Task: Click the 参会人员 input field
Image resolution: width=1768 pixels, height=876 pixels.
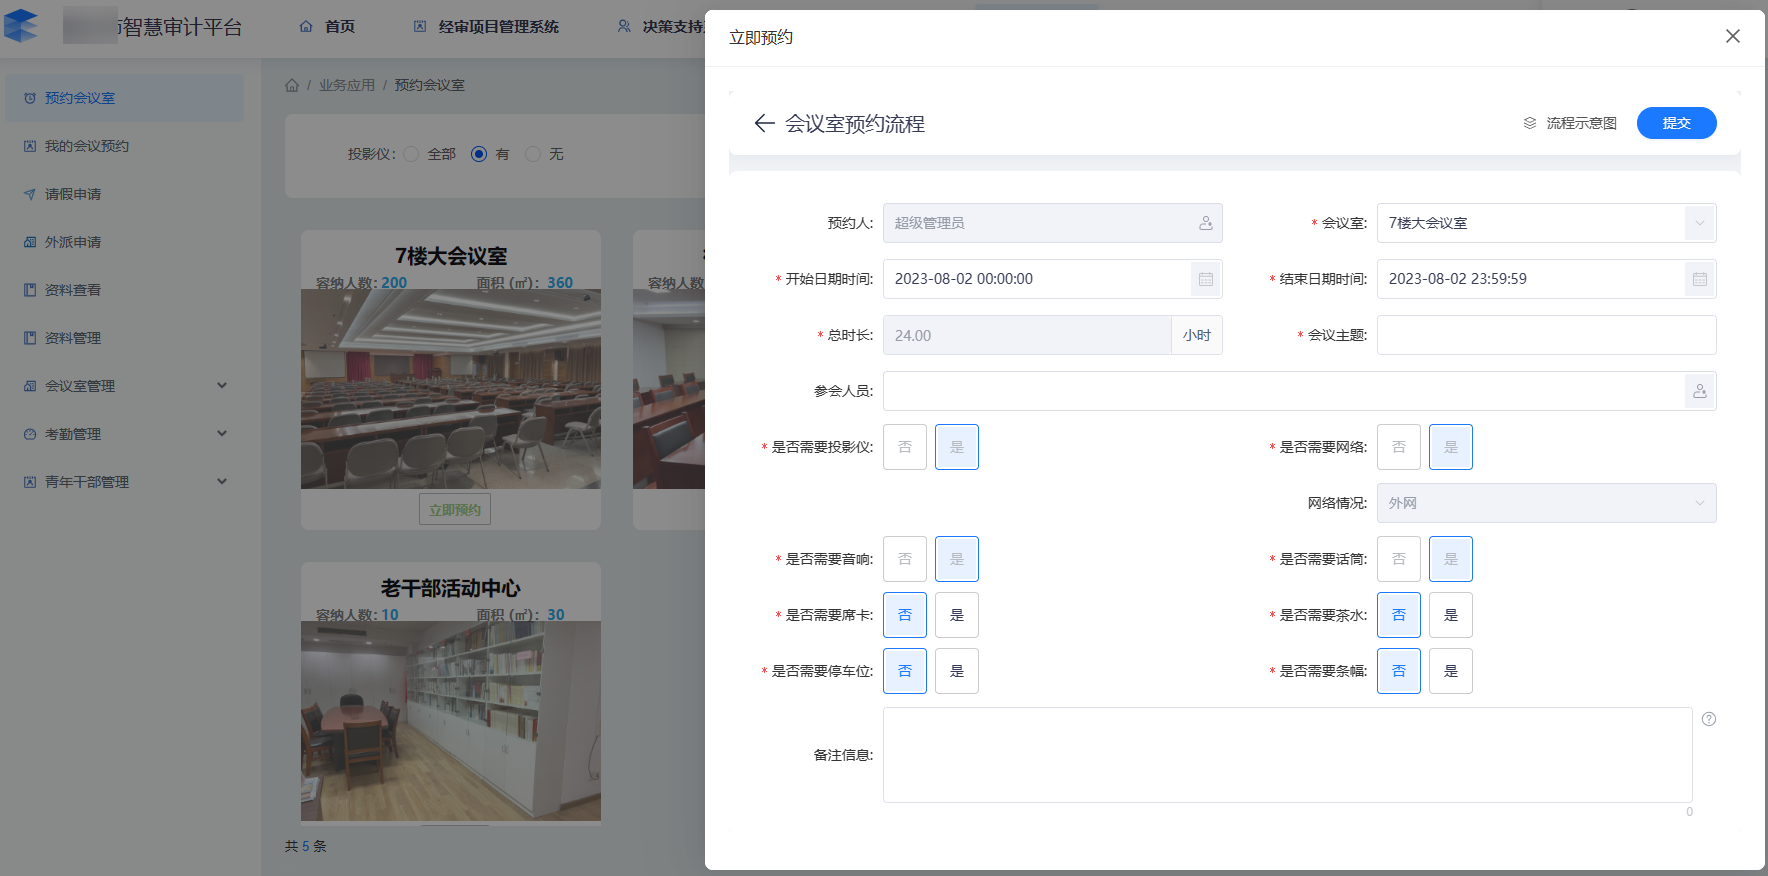Action: pos(1299,391)
